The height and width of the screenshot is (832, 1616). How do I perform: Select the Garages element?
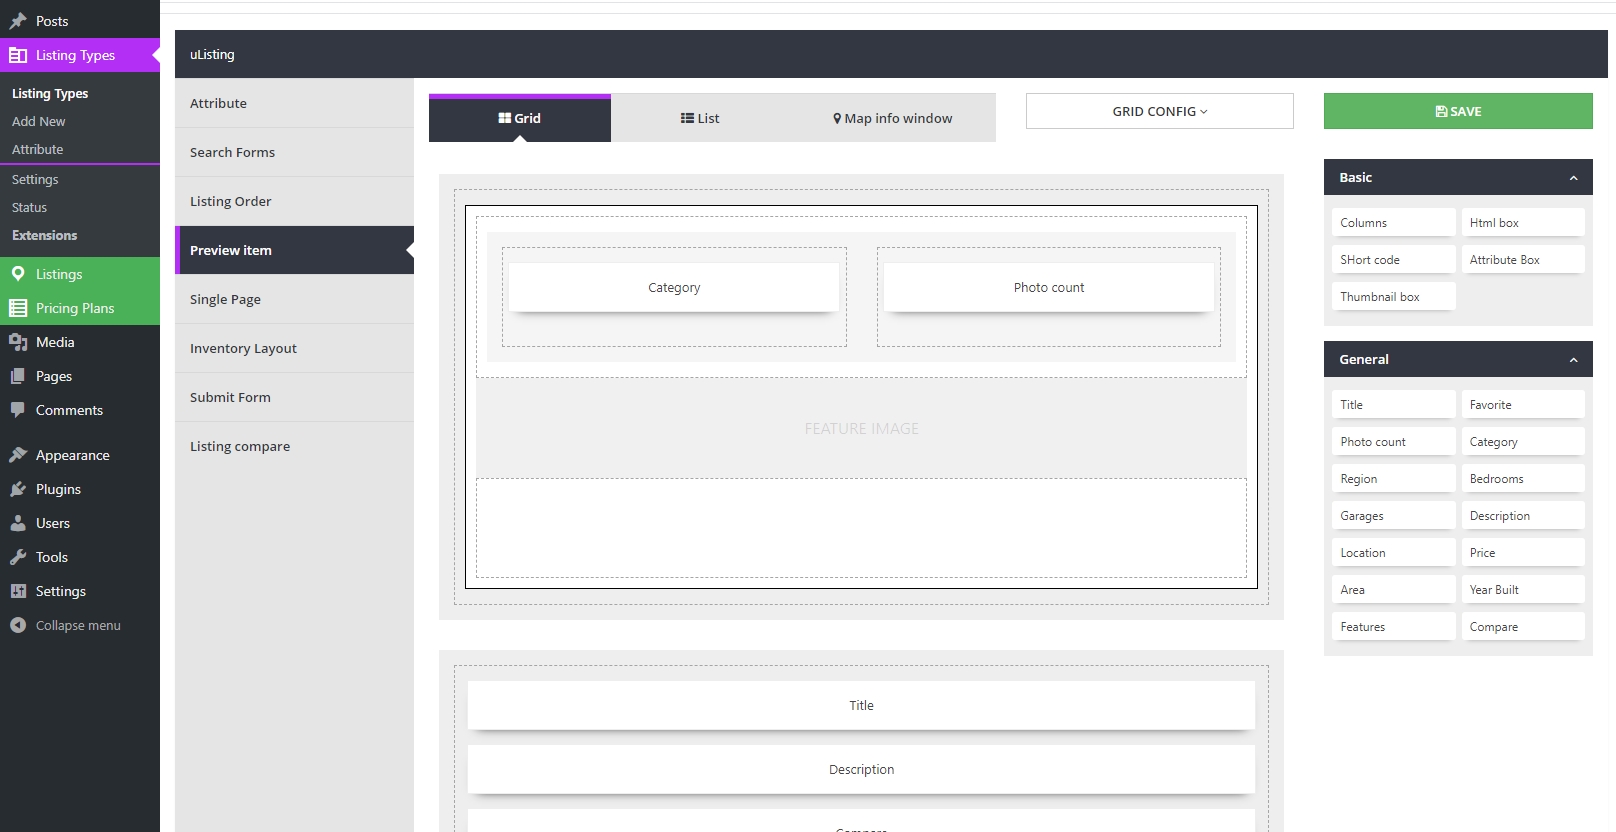[x=1393, y=516]
